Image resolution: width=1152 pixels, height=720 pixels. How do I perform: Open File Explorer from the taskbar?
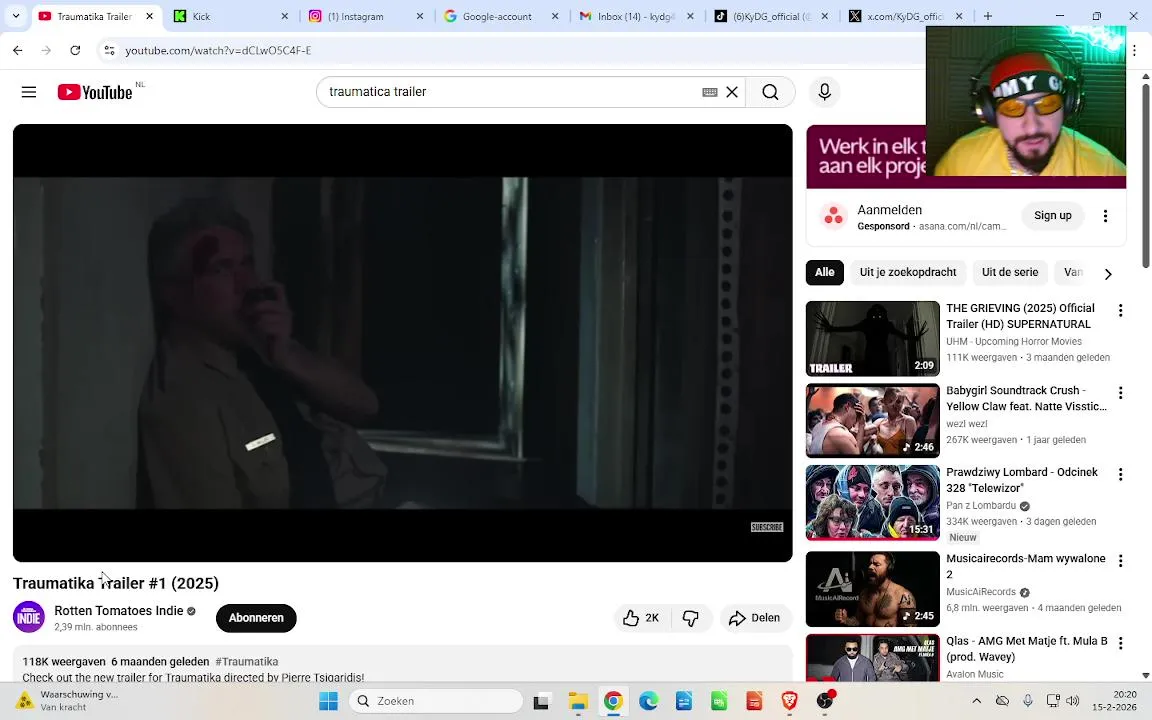[x=578, y=701]
